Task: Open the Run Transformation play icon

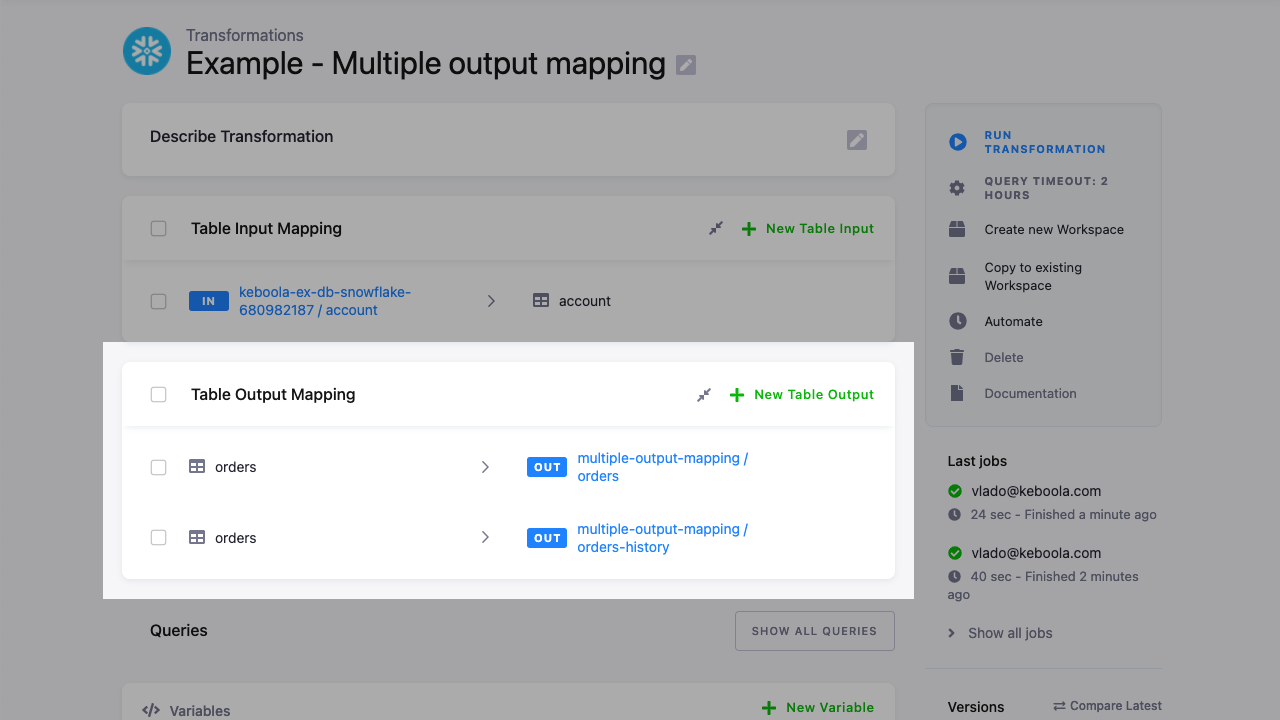Action: pyautogui.click(x=958, y=142)
